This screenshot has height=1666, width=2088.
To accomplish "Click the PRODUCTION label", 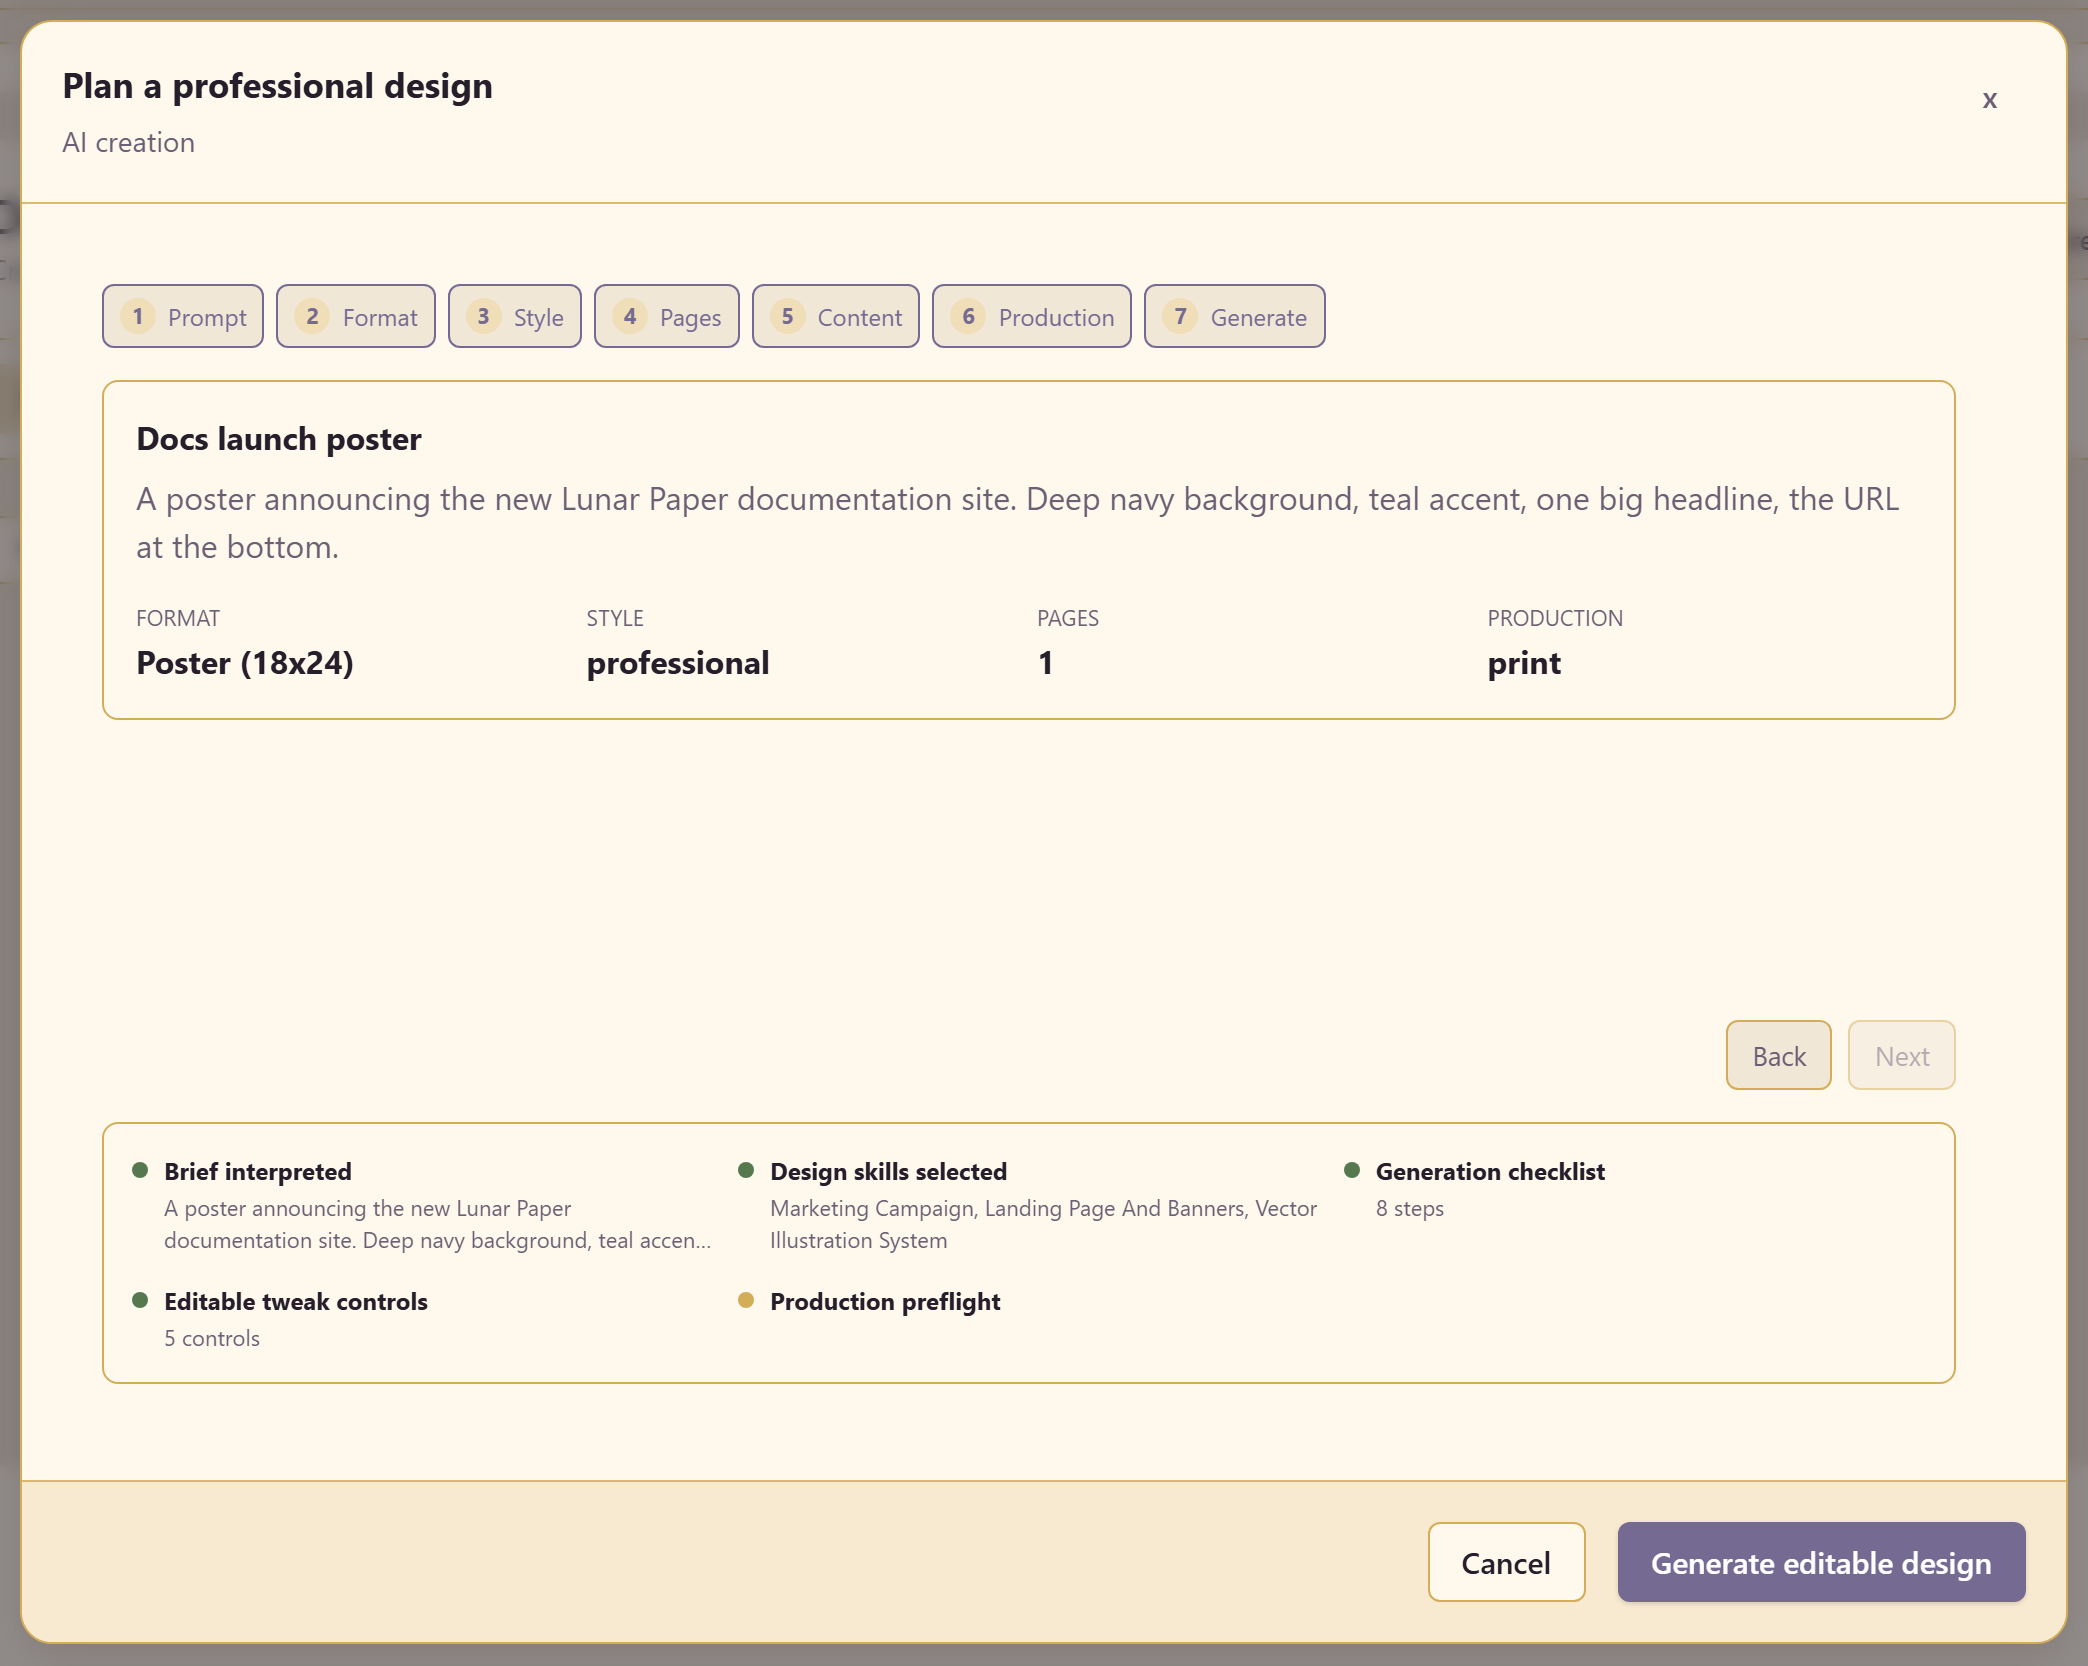I will point(1555,618).
